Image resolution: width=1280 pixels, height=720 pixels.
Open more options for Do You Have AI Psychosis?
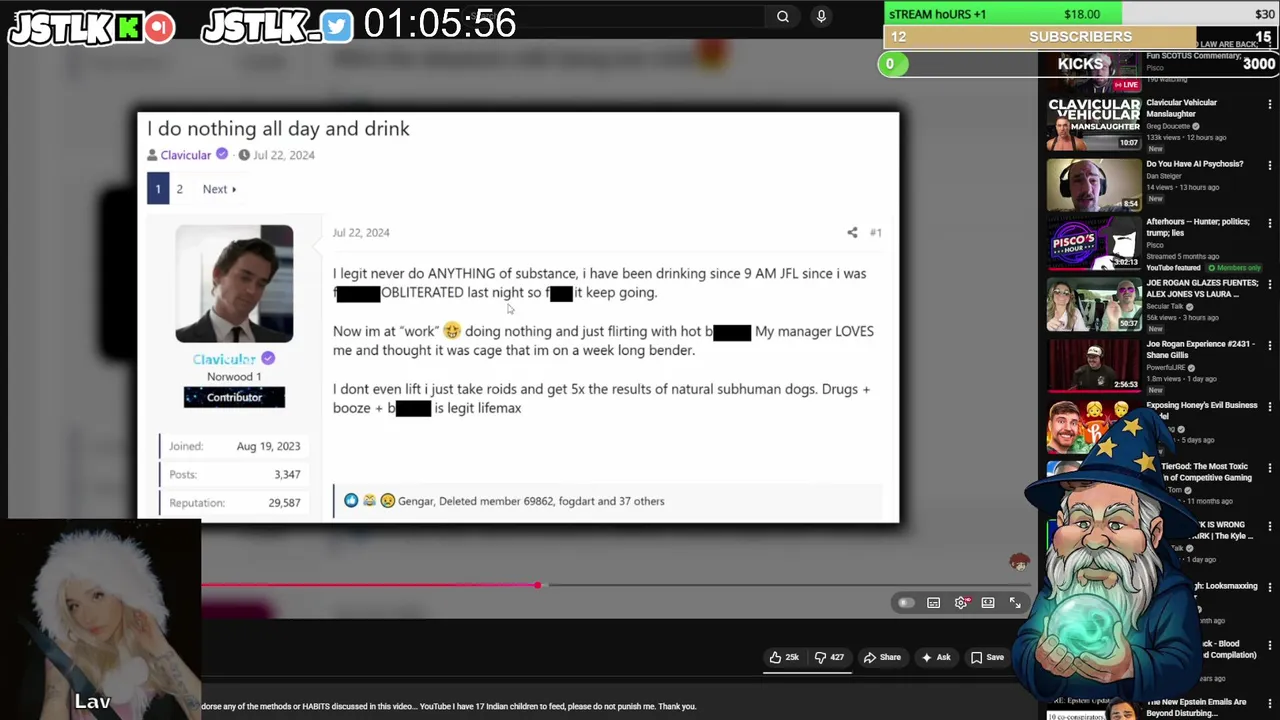(1269, 165)
